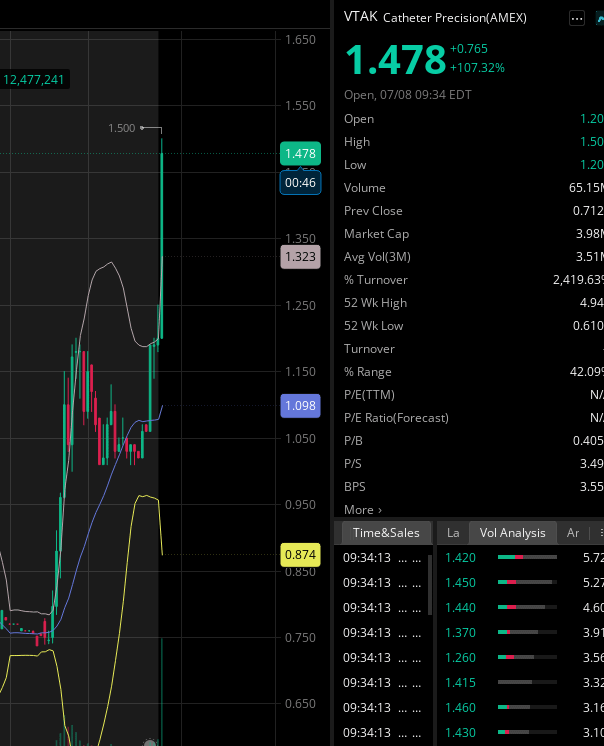
Task: Switch to the Time&Sales tab
Action: pos(386,533)
